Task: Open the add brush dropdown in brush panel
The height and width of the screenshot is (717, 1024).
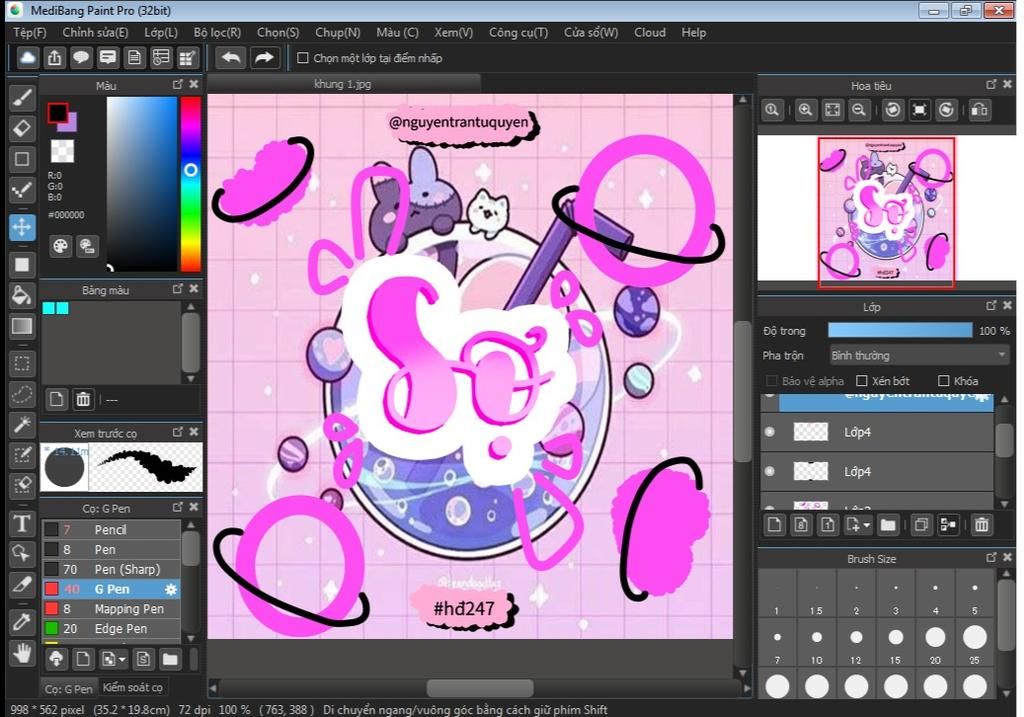Action: pos(122,660)
